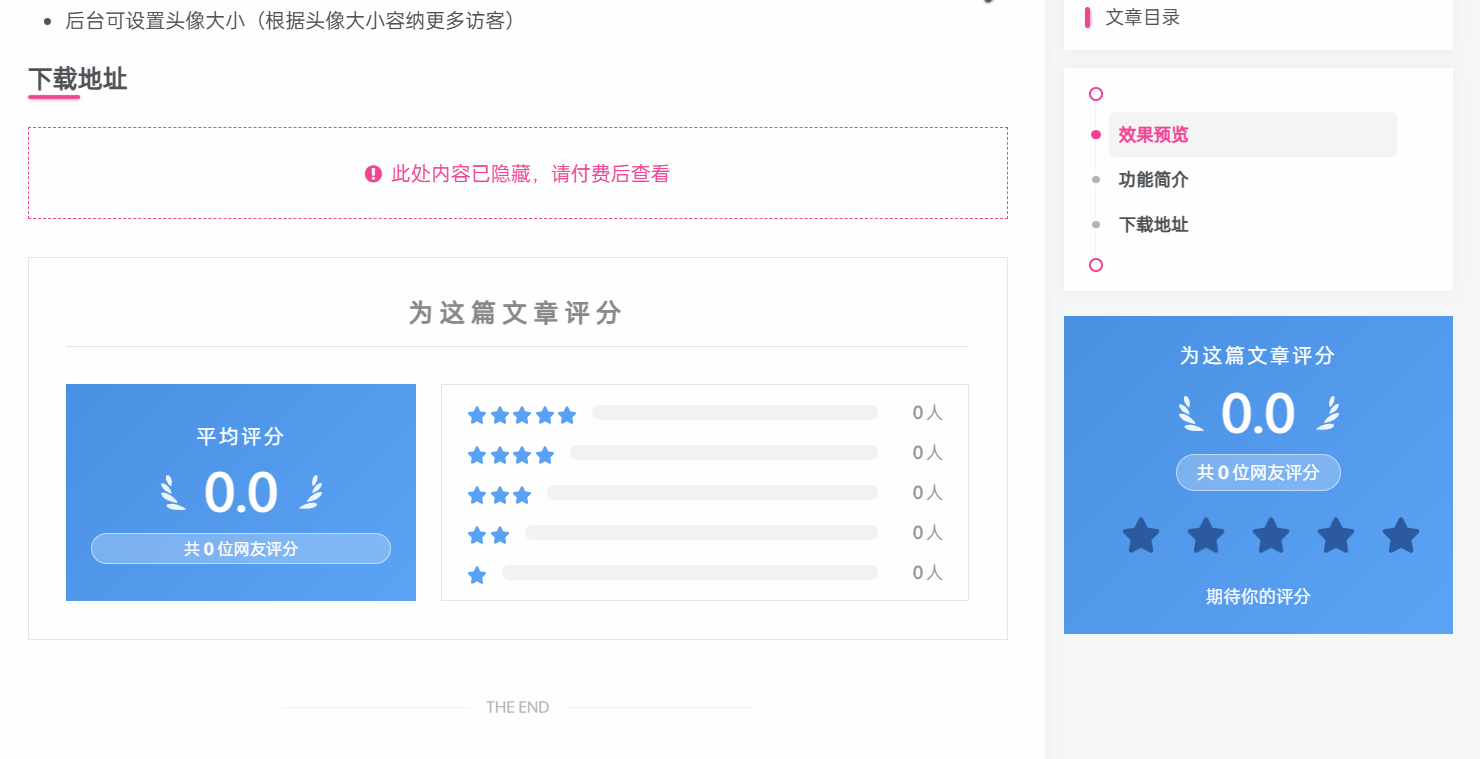Click the fourth star in sidebar rating
This screenshot has height=759, width=1480.
1336,536
